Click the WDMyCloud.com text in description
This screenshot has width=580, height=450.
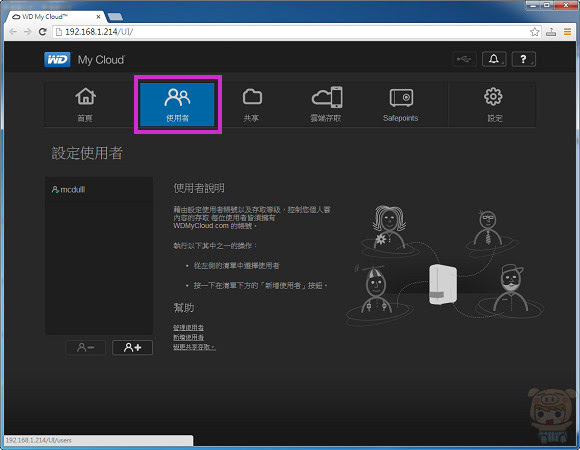click(x=201, y=226)
